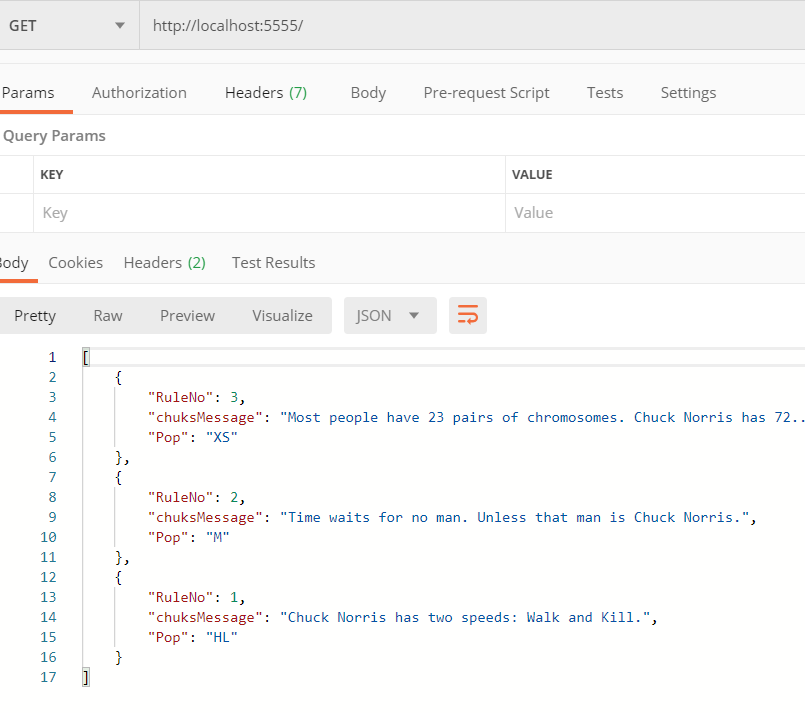The image size is (805, 713).
Task: Click the request URL field
Action: [470, 25]
